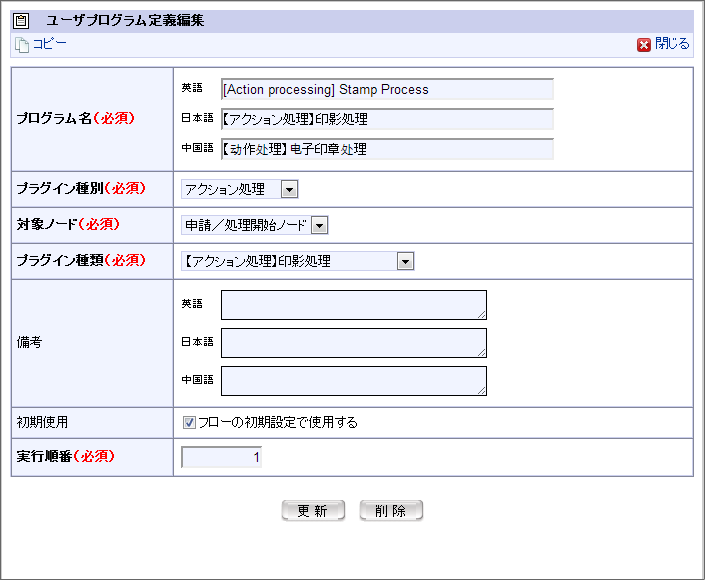Viewport: 705px width, 580px height.
Task: Click the copy document icon
Action: (x=22, y=45)
